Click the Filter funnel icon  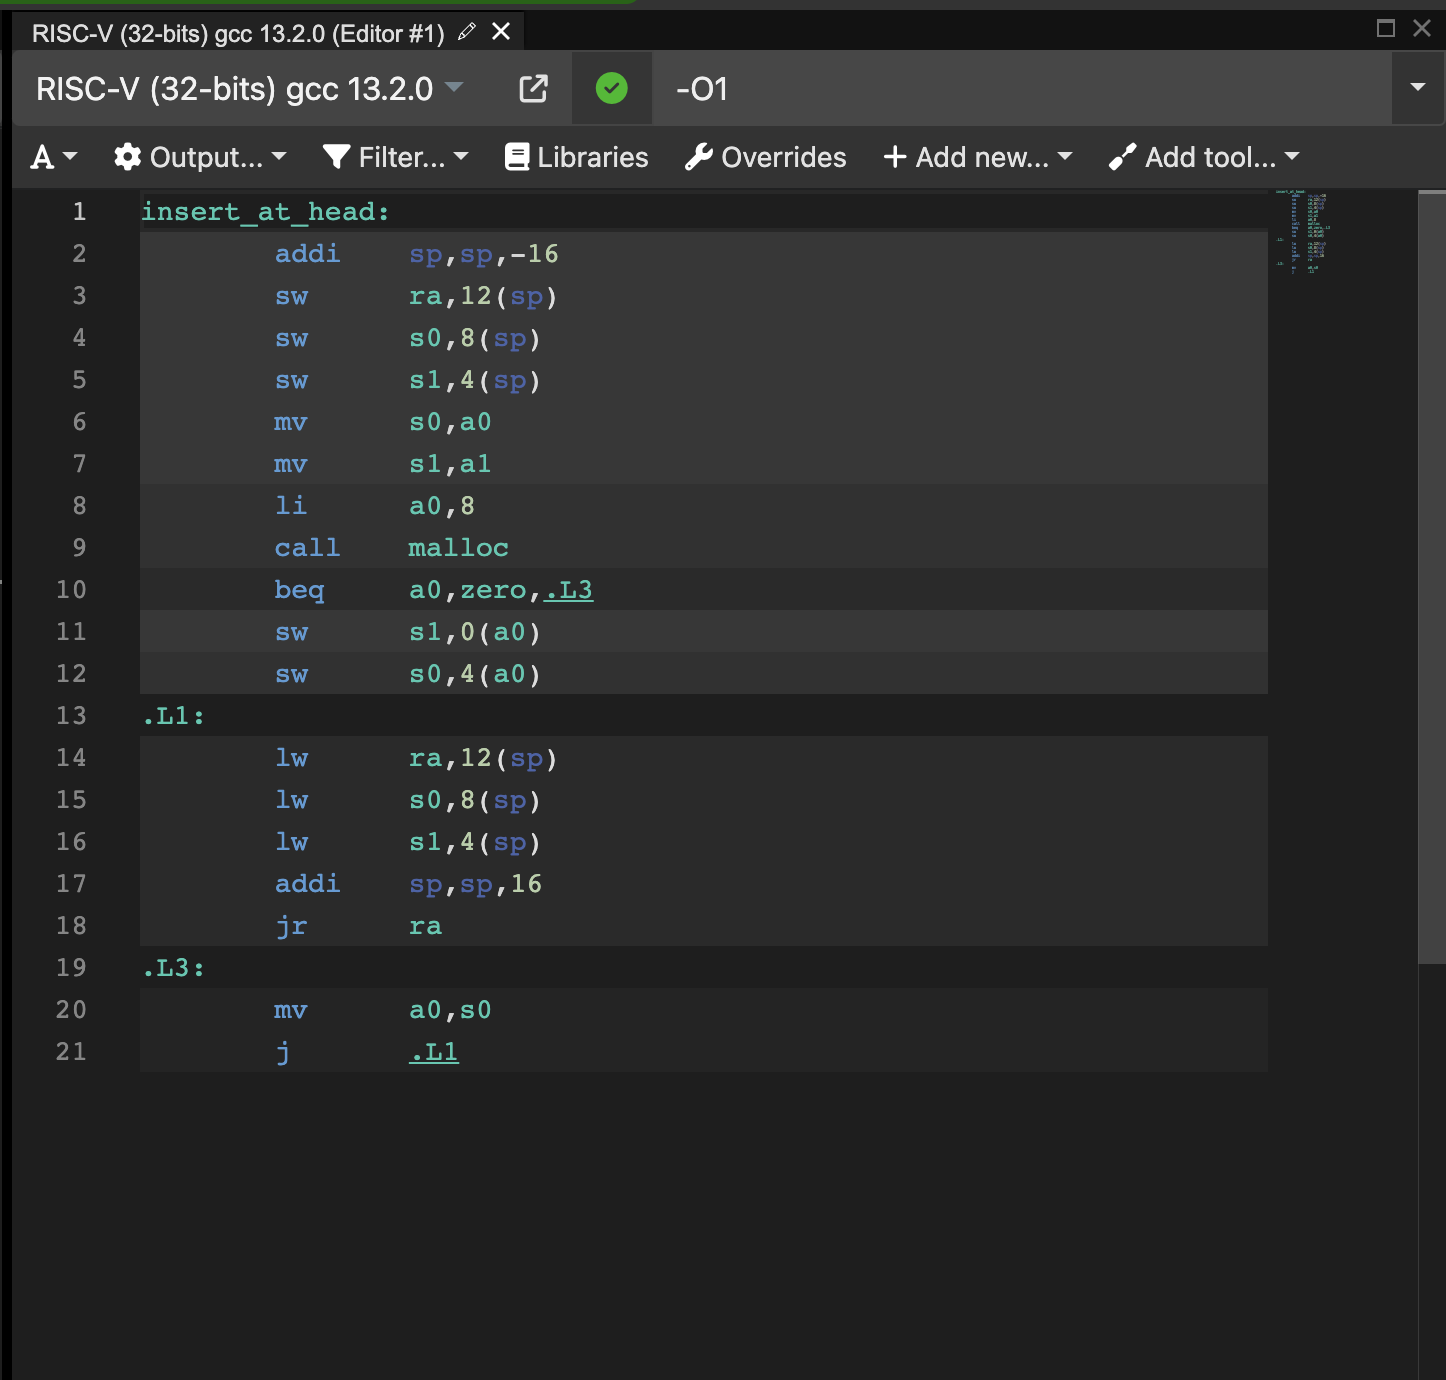[338, 157]
